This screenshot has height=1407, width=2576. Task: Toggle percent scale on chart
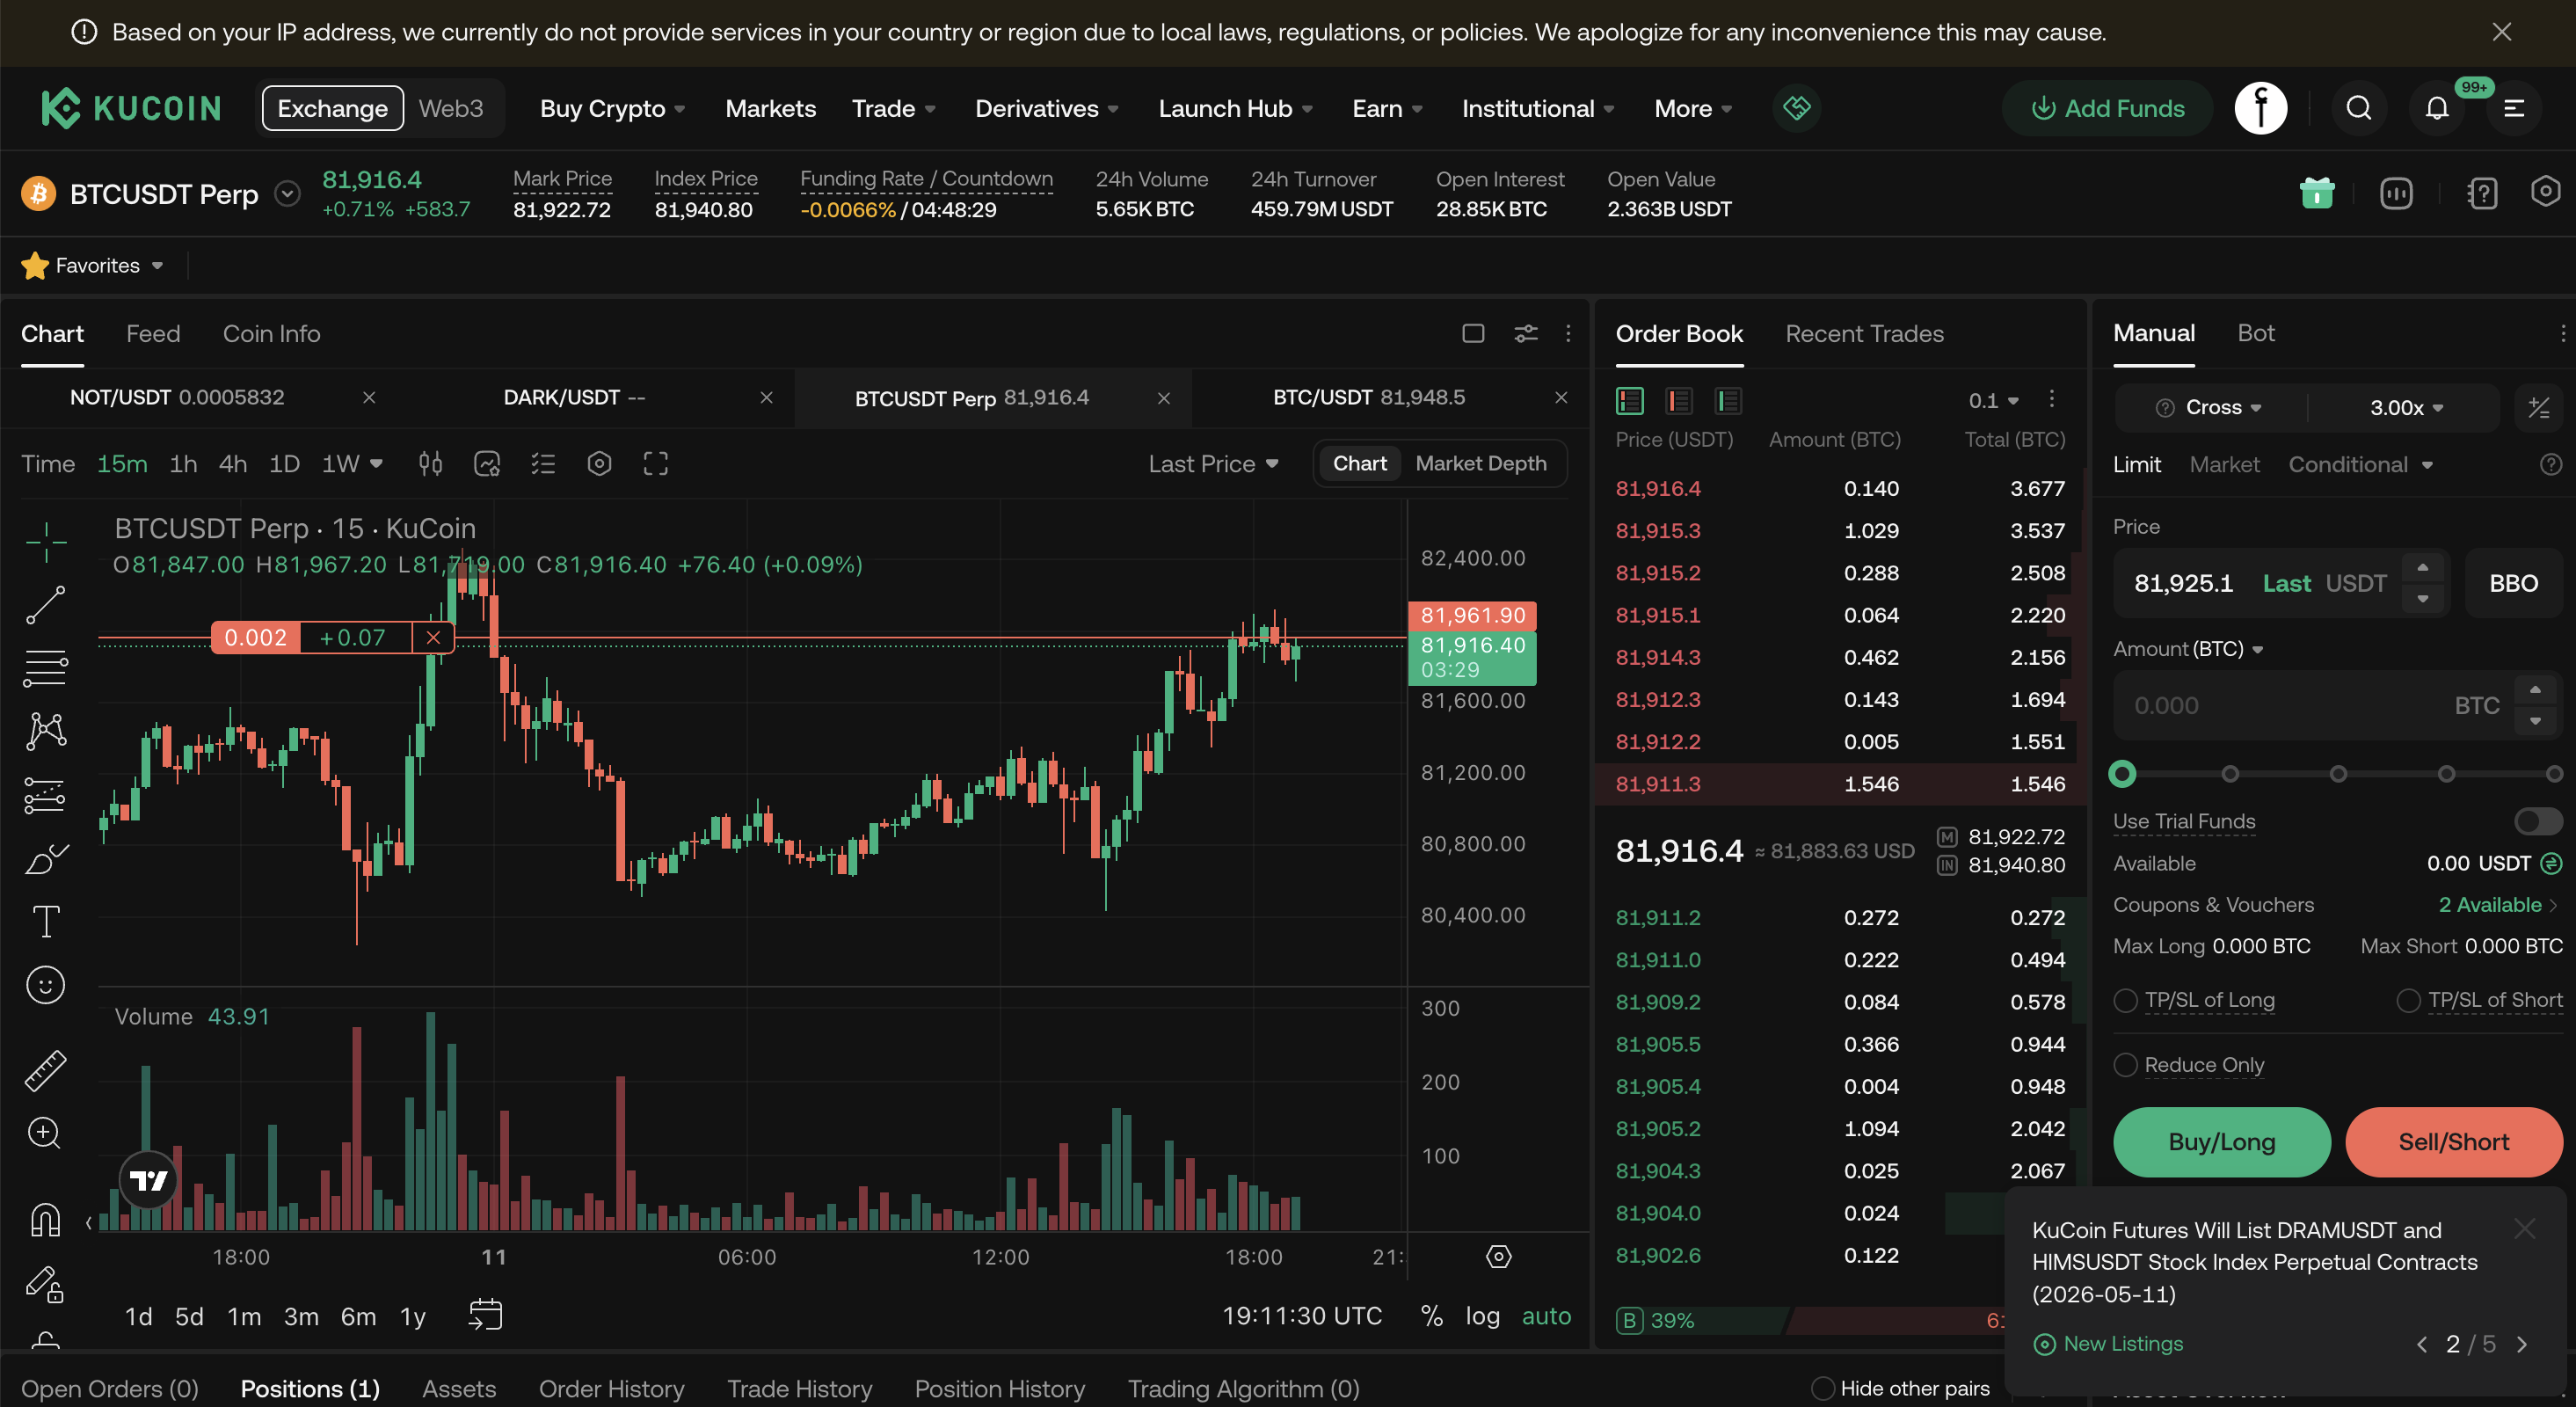1432,1316
